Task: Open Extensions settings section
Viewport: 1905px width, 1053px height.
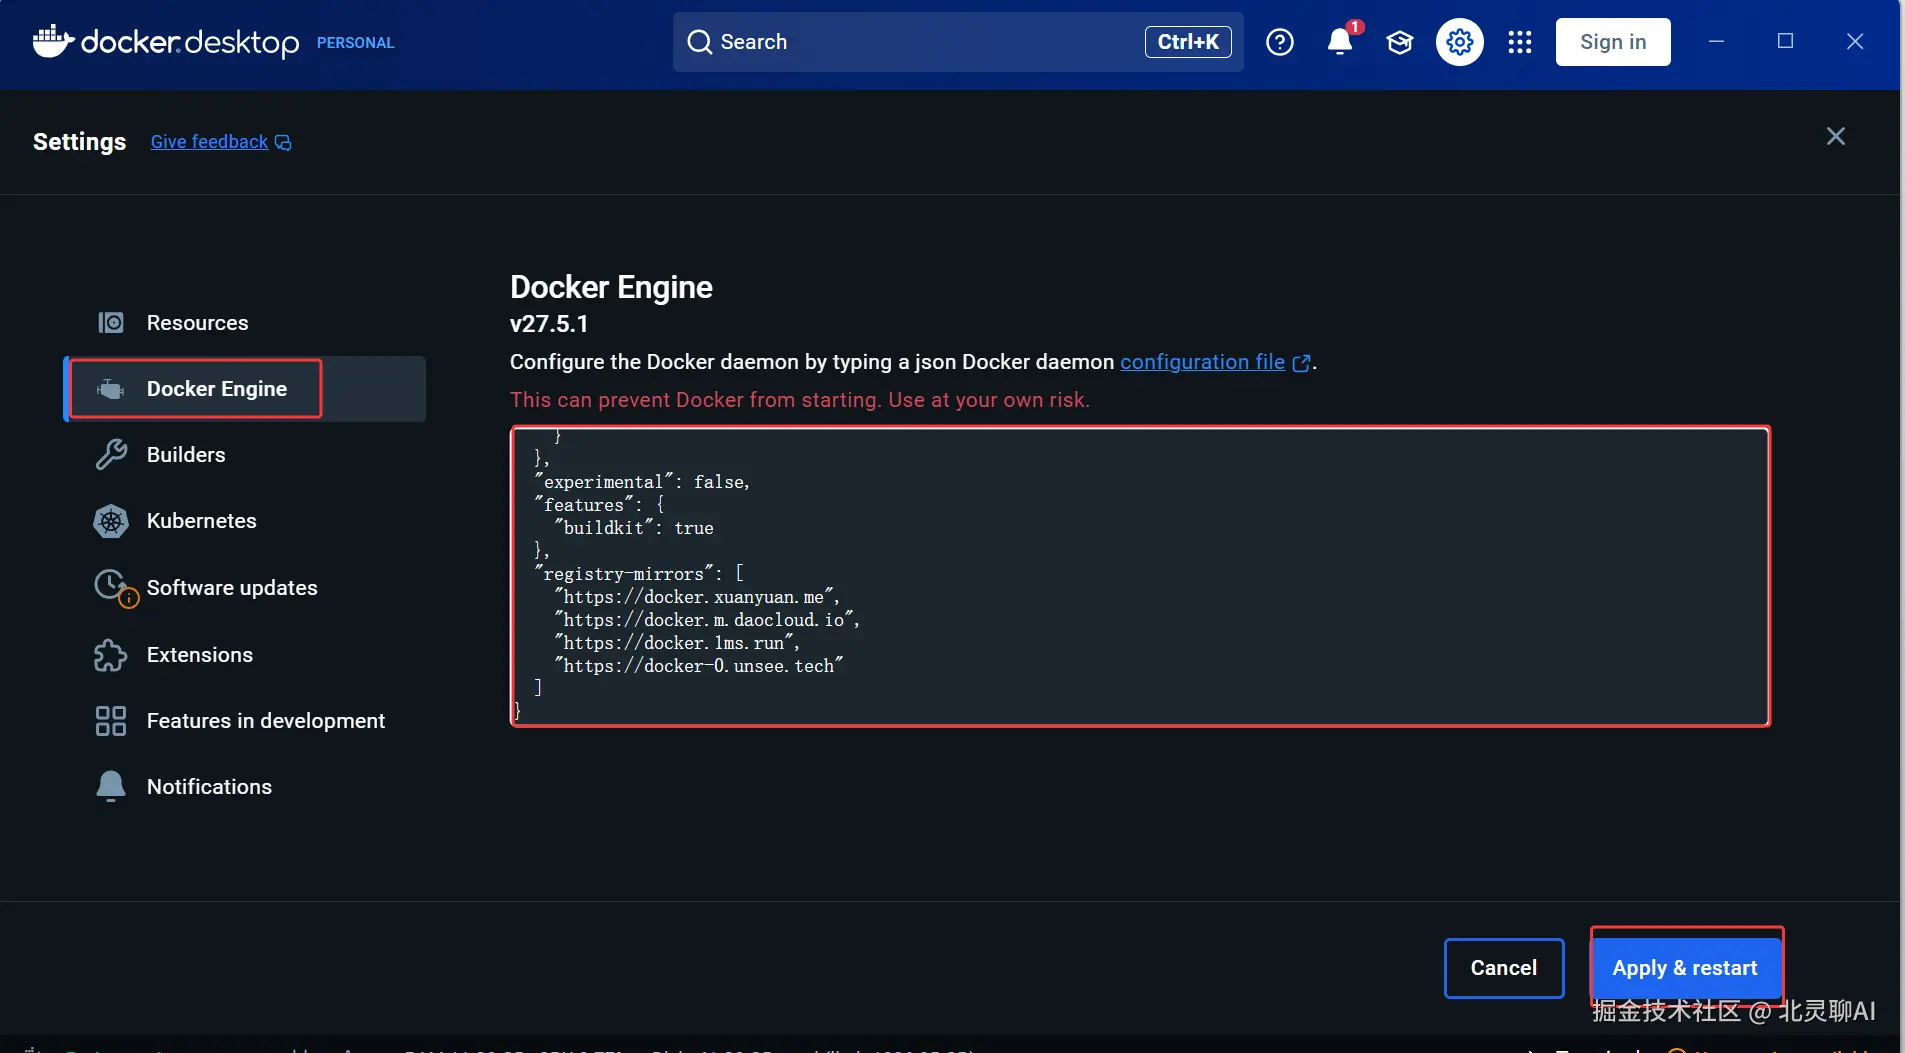Action: click(245, 655)
